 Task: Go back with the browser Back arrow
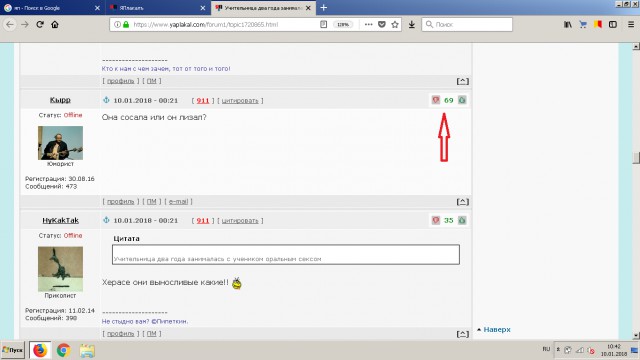(10, 24)
